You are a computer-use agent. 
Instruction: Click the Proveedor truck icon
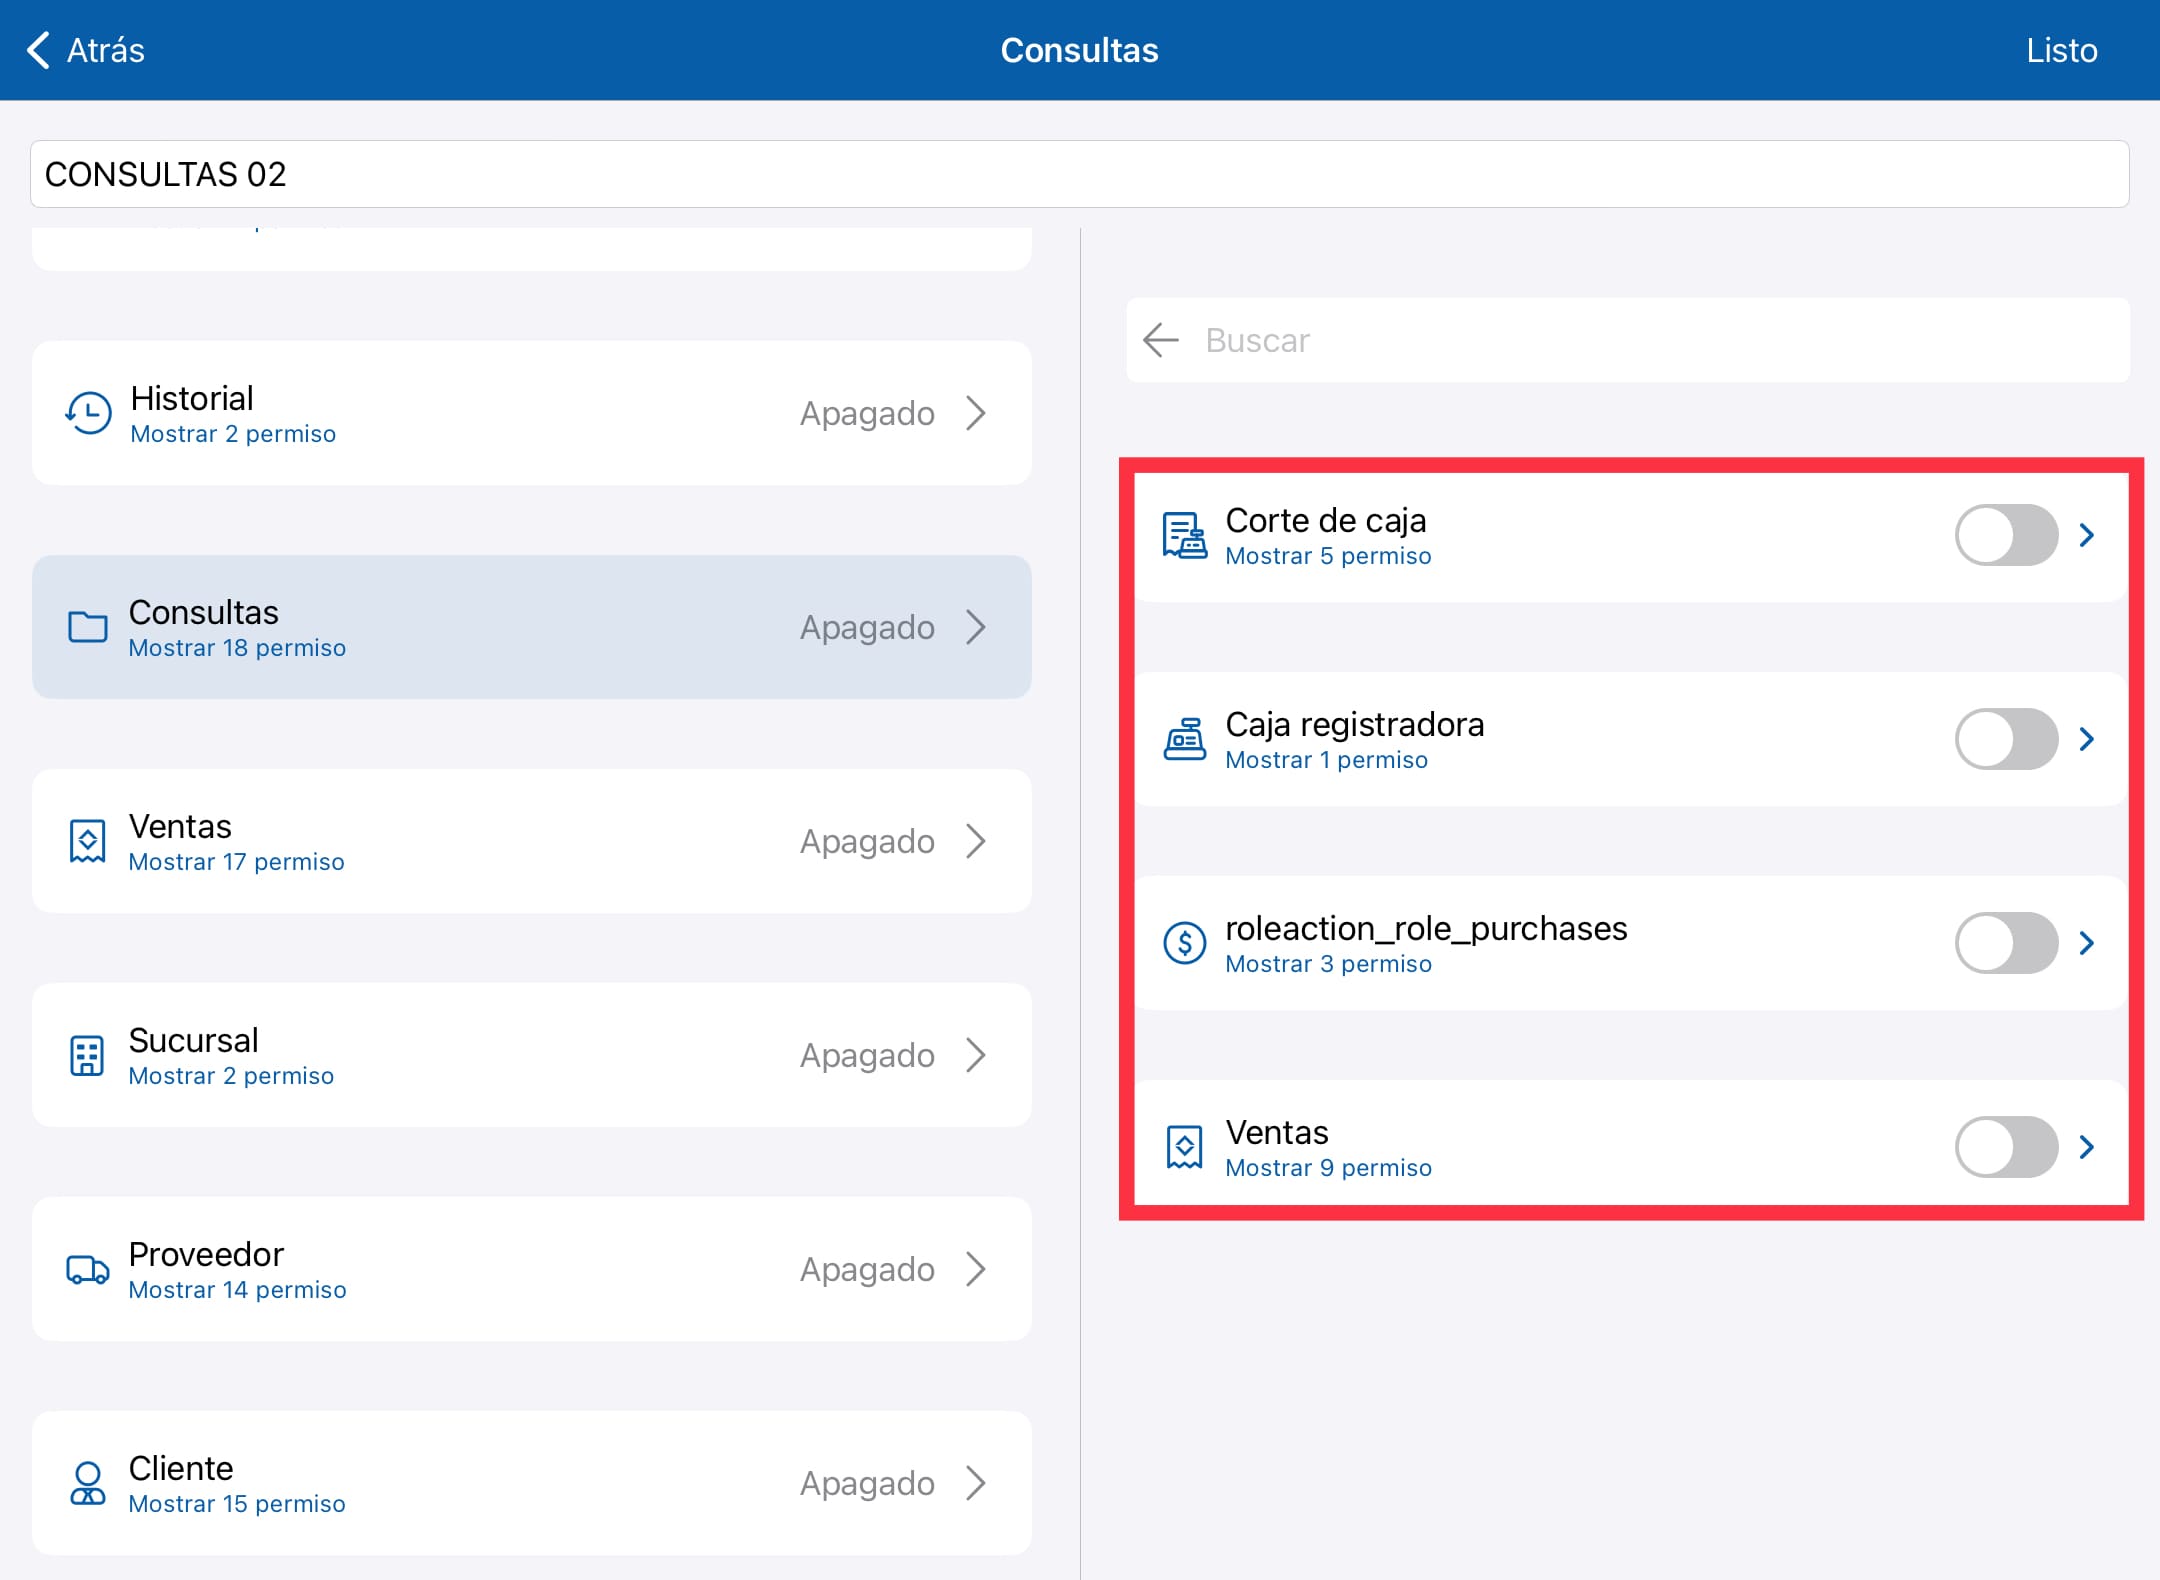[x=88, y=1269]
